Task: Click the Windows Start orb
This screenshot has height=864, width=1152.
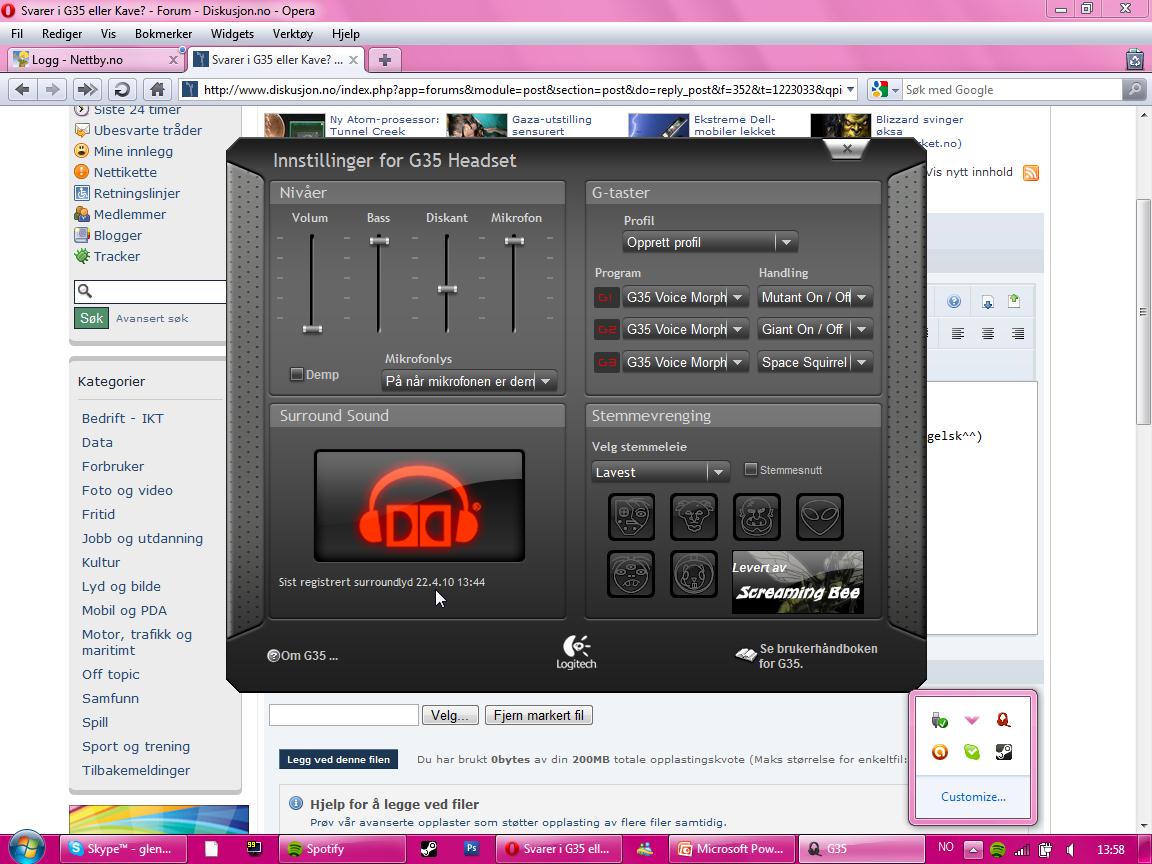Action: (x=26, y=847)
